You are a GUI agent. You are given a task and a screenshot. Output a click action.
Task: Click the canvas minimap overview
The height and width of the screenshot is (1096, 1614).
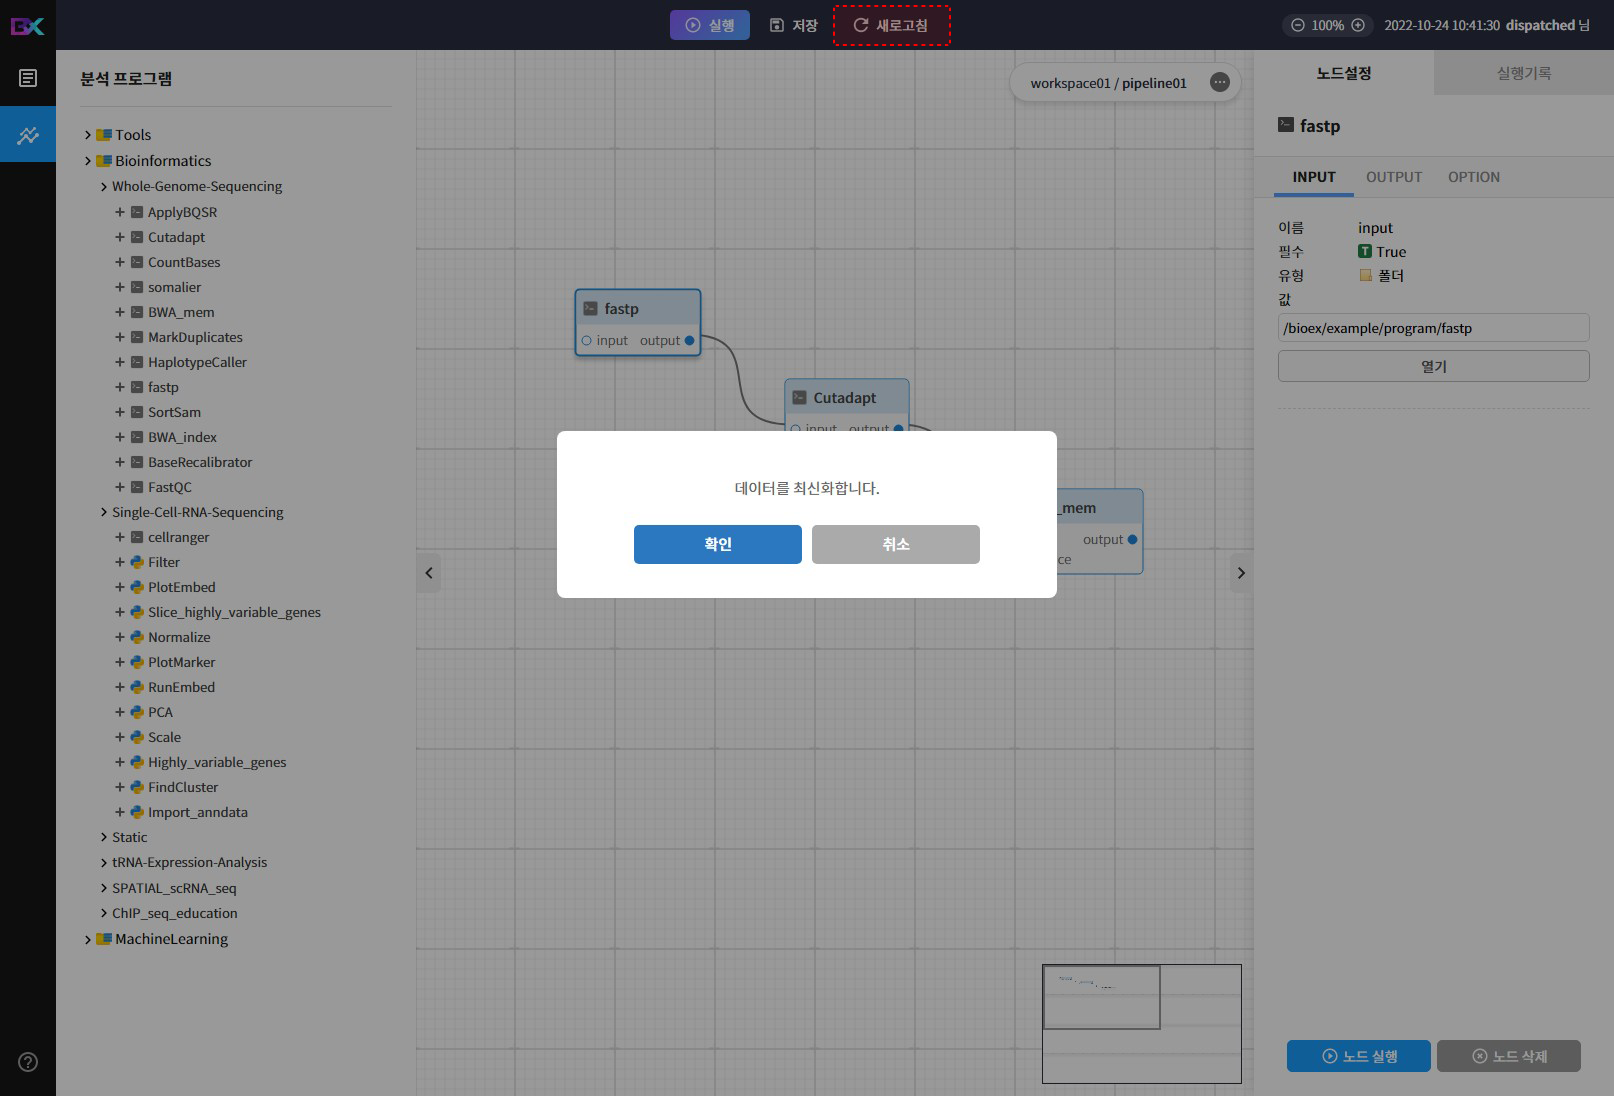pos(1142,1024)
